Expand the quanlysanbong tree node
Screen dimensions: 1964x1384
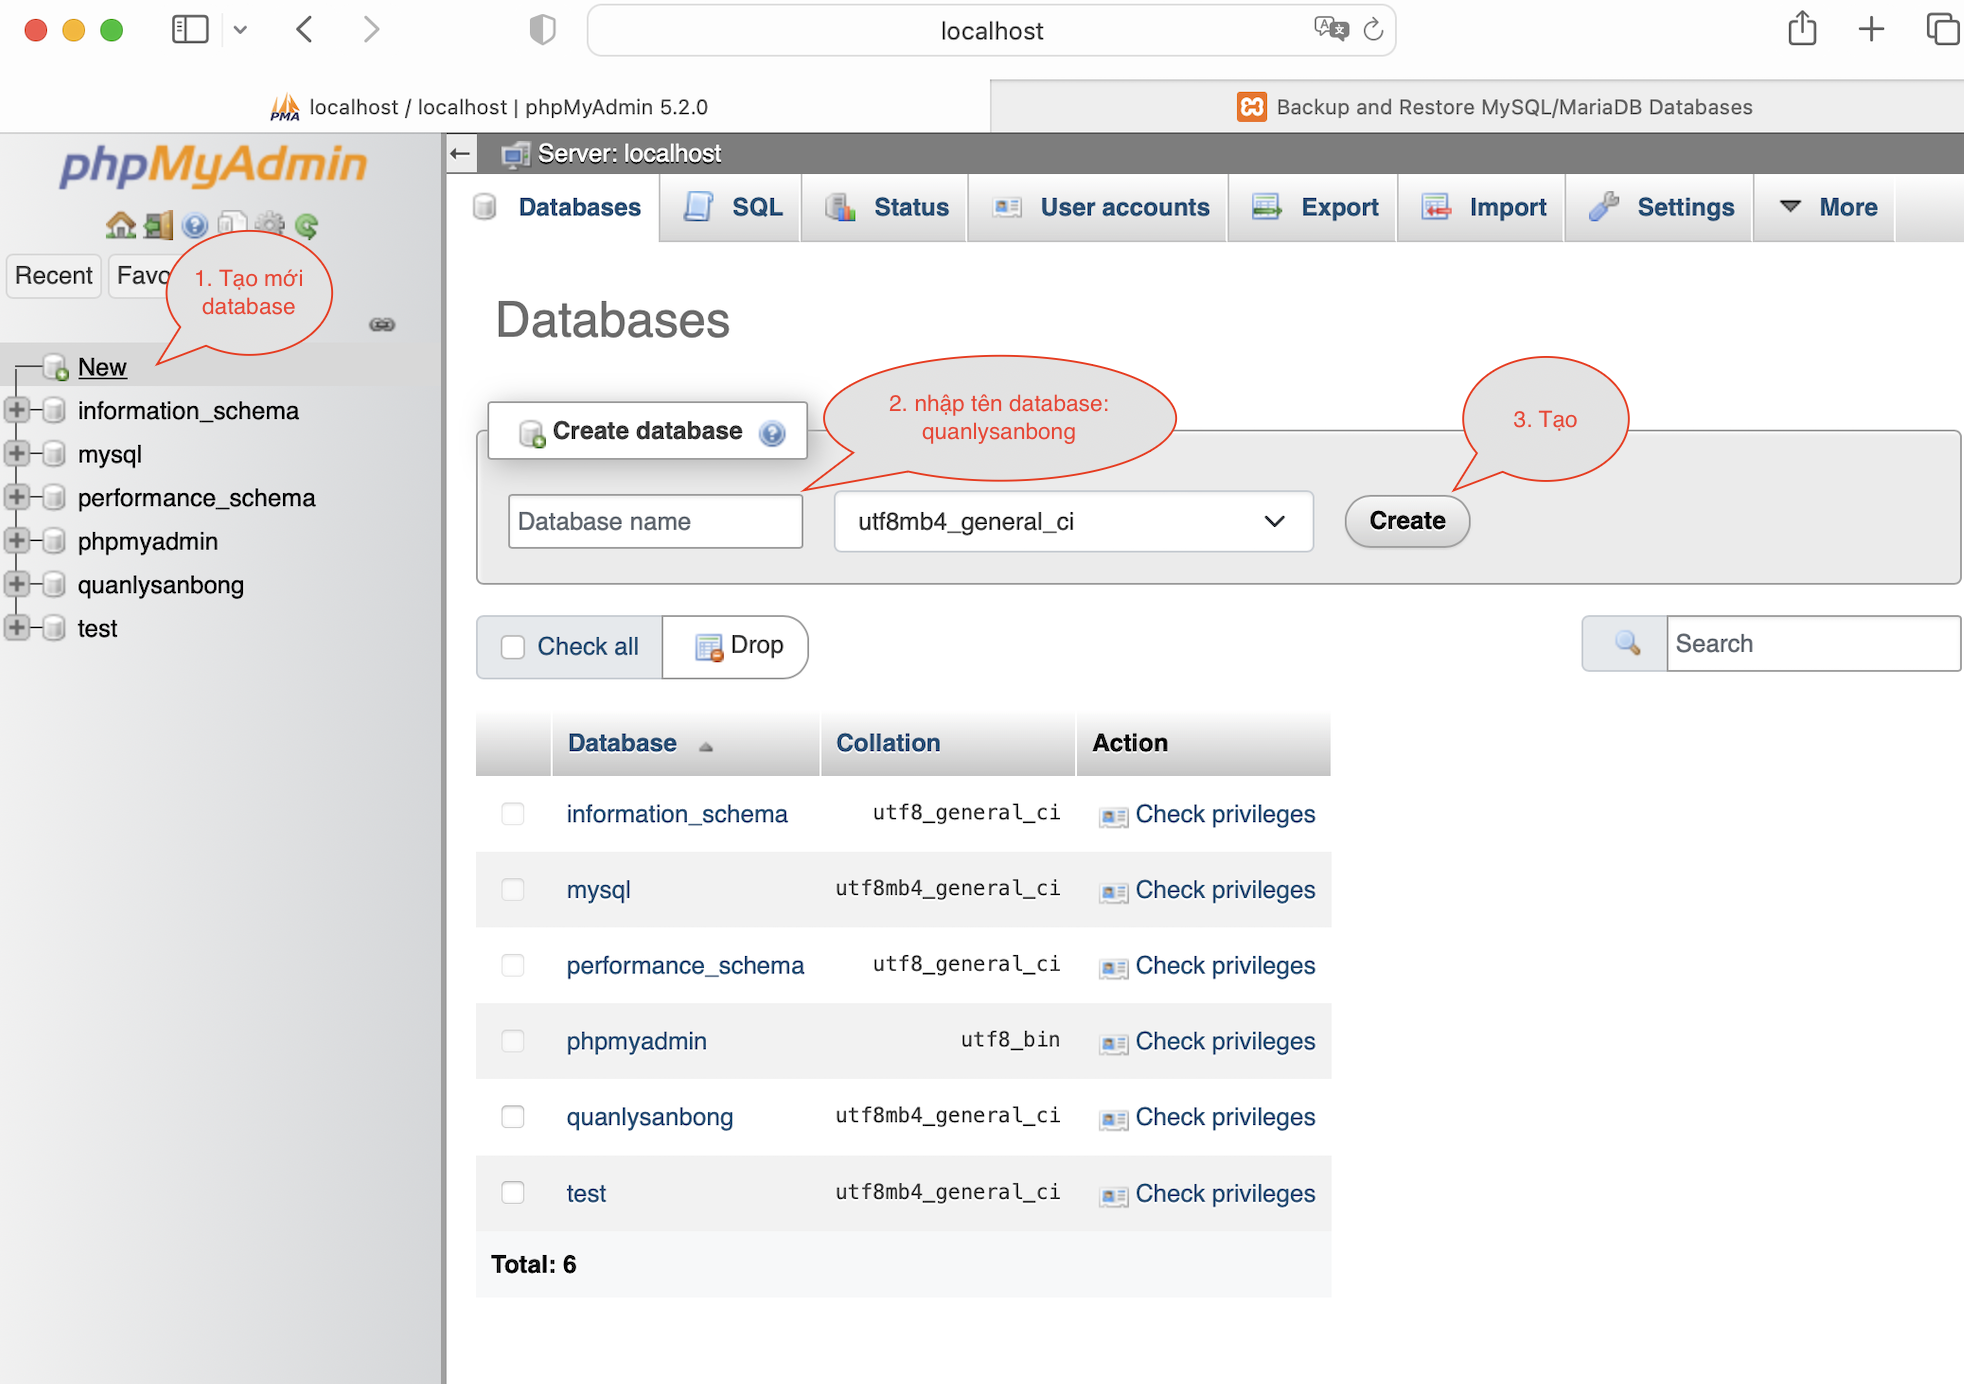pos(17,584)
